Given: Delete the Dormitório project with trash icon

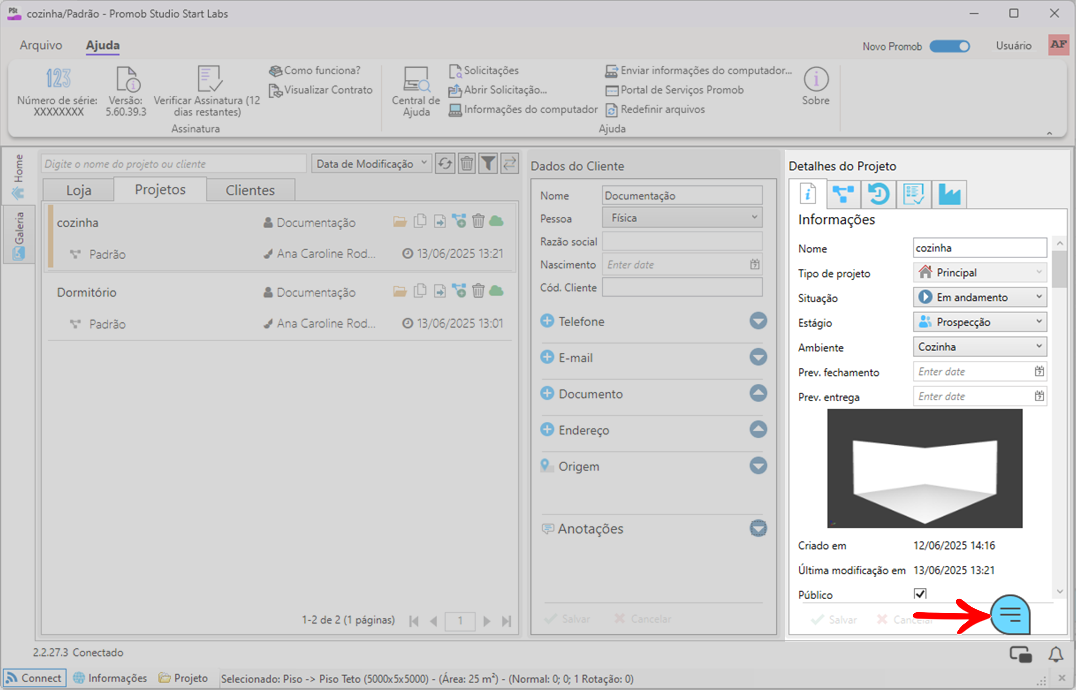Looking at the screenshot, I should pos(478,291).
